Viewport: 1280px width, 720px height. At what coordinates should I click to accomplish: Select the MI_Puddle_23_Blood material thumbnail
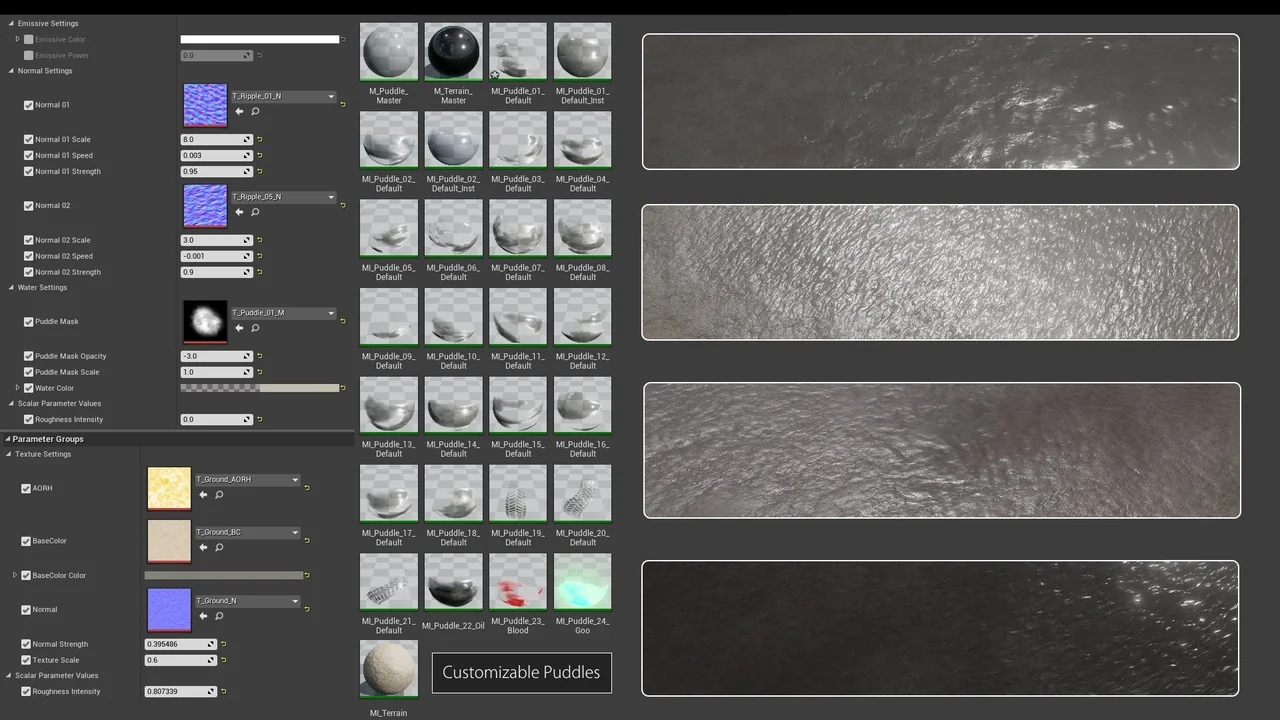click(518, 582)
